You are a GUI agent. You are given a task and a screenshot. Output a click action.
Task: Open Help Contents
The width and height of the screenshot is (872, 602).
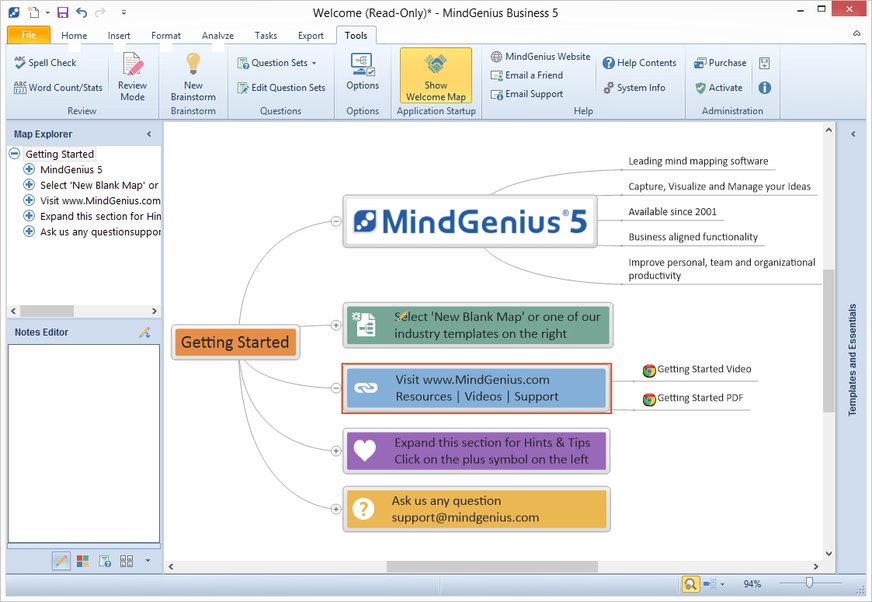[639, 63]
